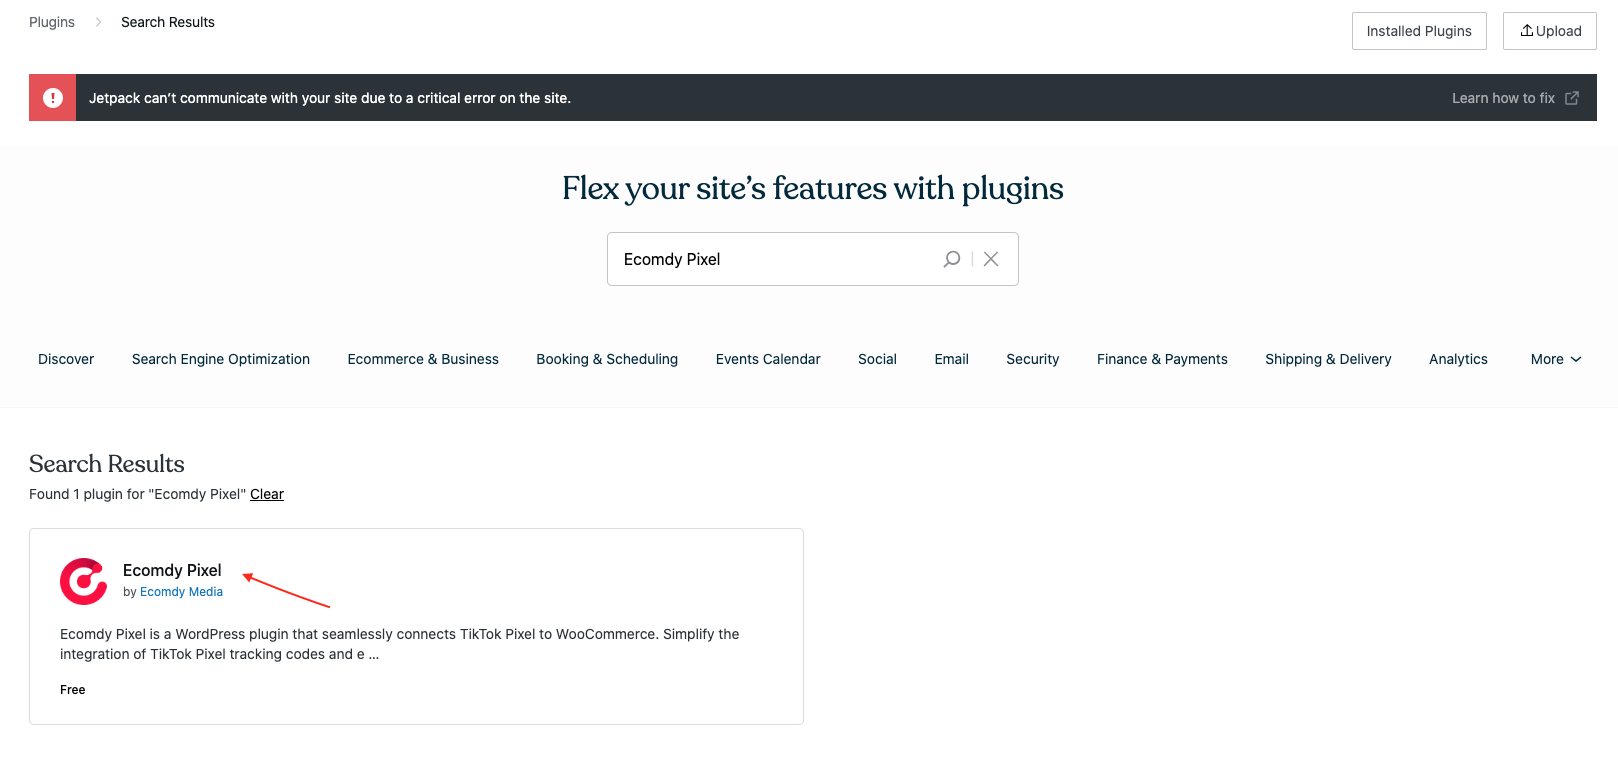
Task: Click 'Found 1 plugin for' result text
Action: (137, 494)
